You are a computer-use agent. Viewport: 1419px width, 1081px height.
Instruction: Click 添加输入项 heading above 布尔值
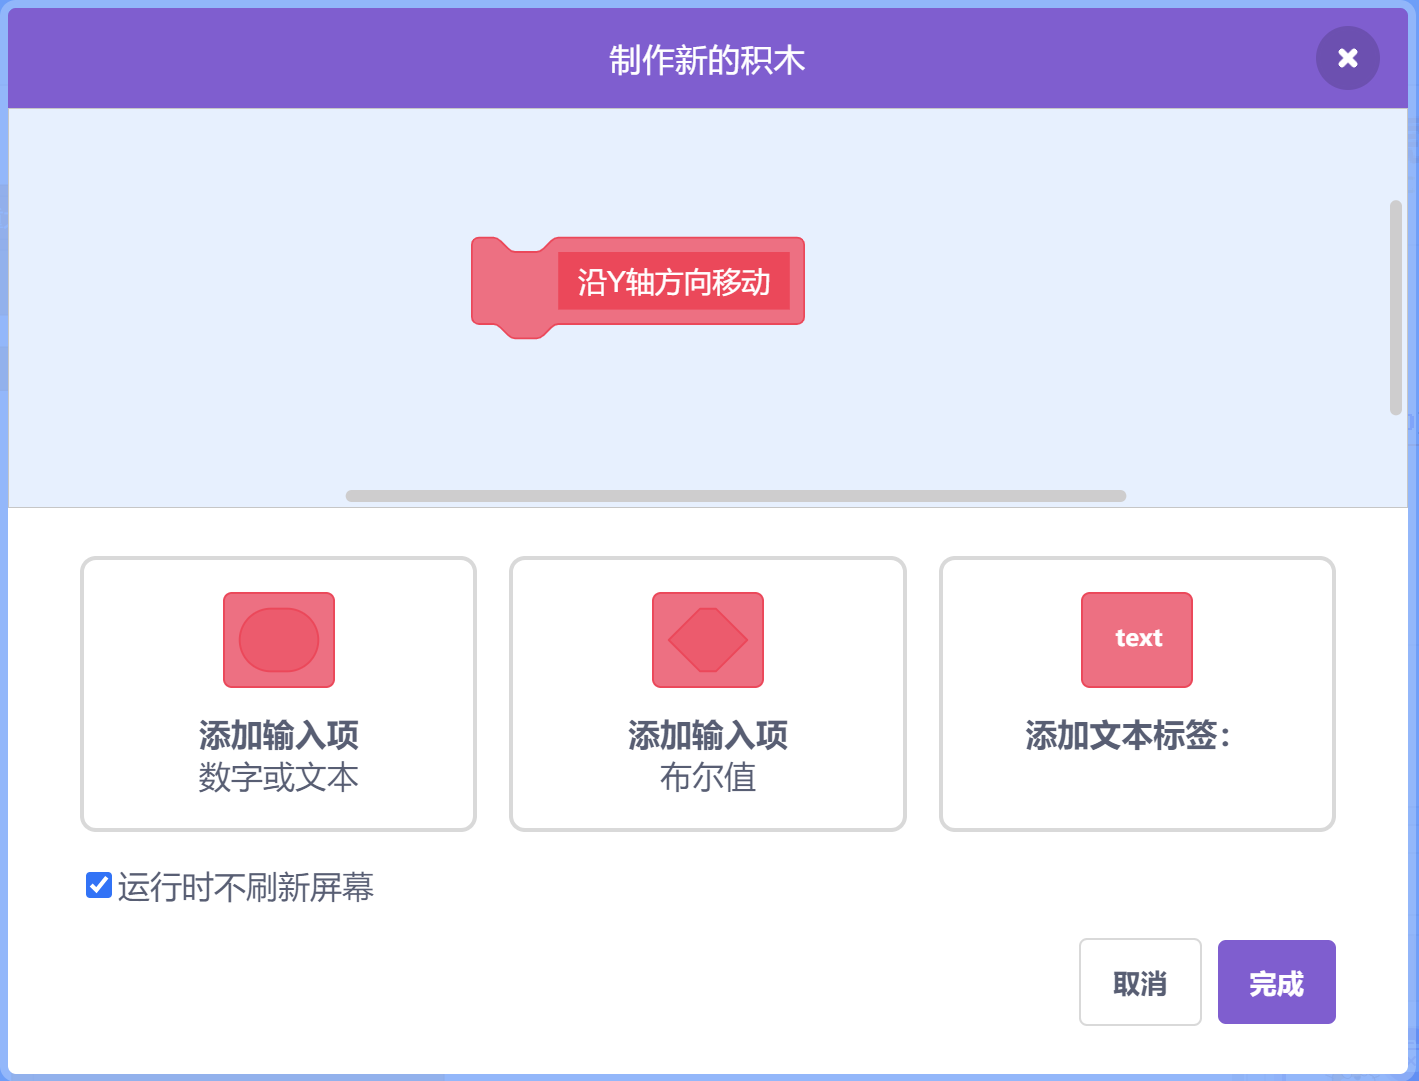click(x=708, y=736)
